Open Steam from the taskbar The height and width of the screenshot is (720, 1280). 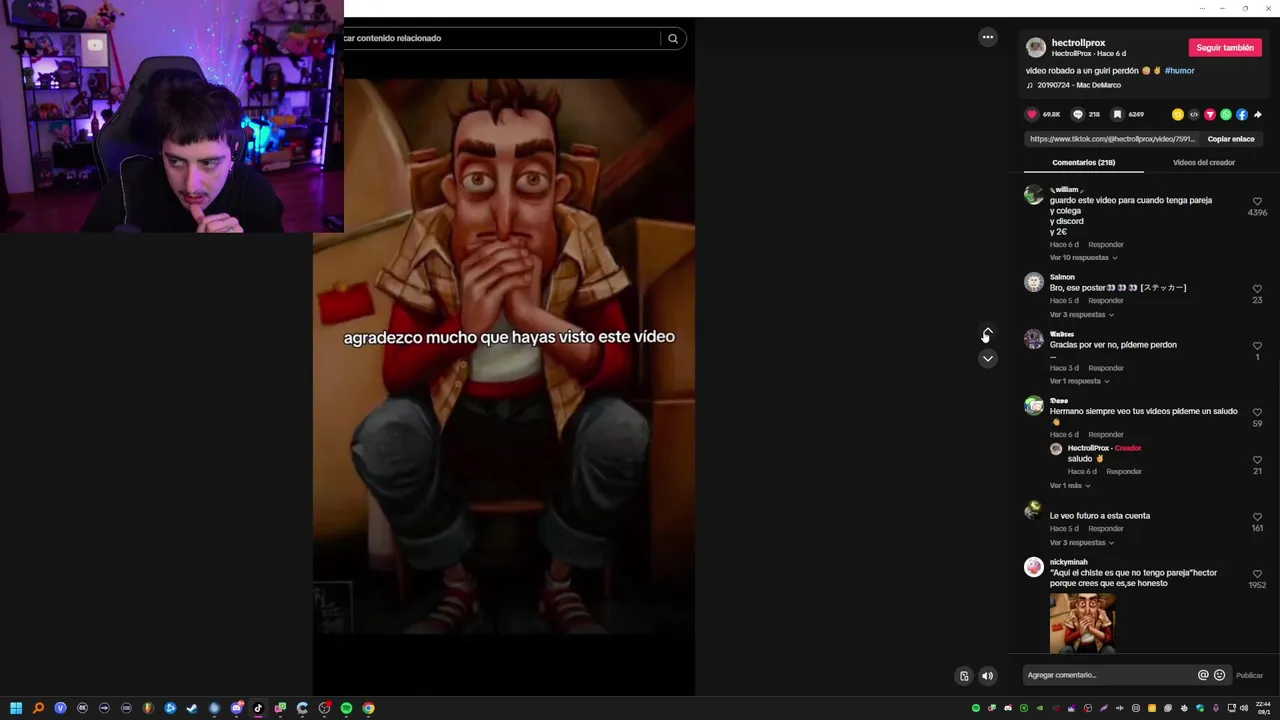click(x=192, y=708)
